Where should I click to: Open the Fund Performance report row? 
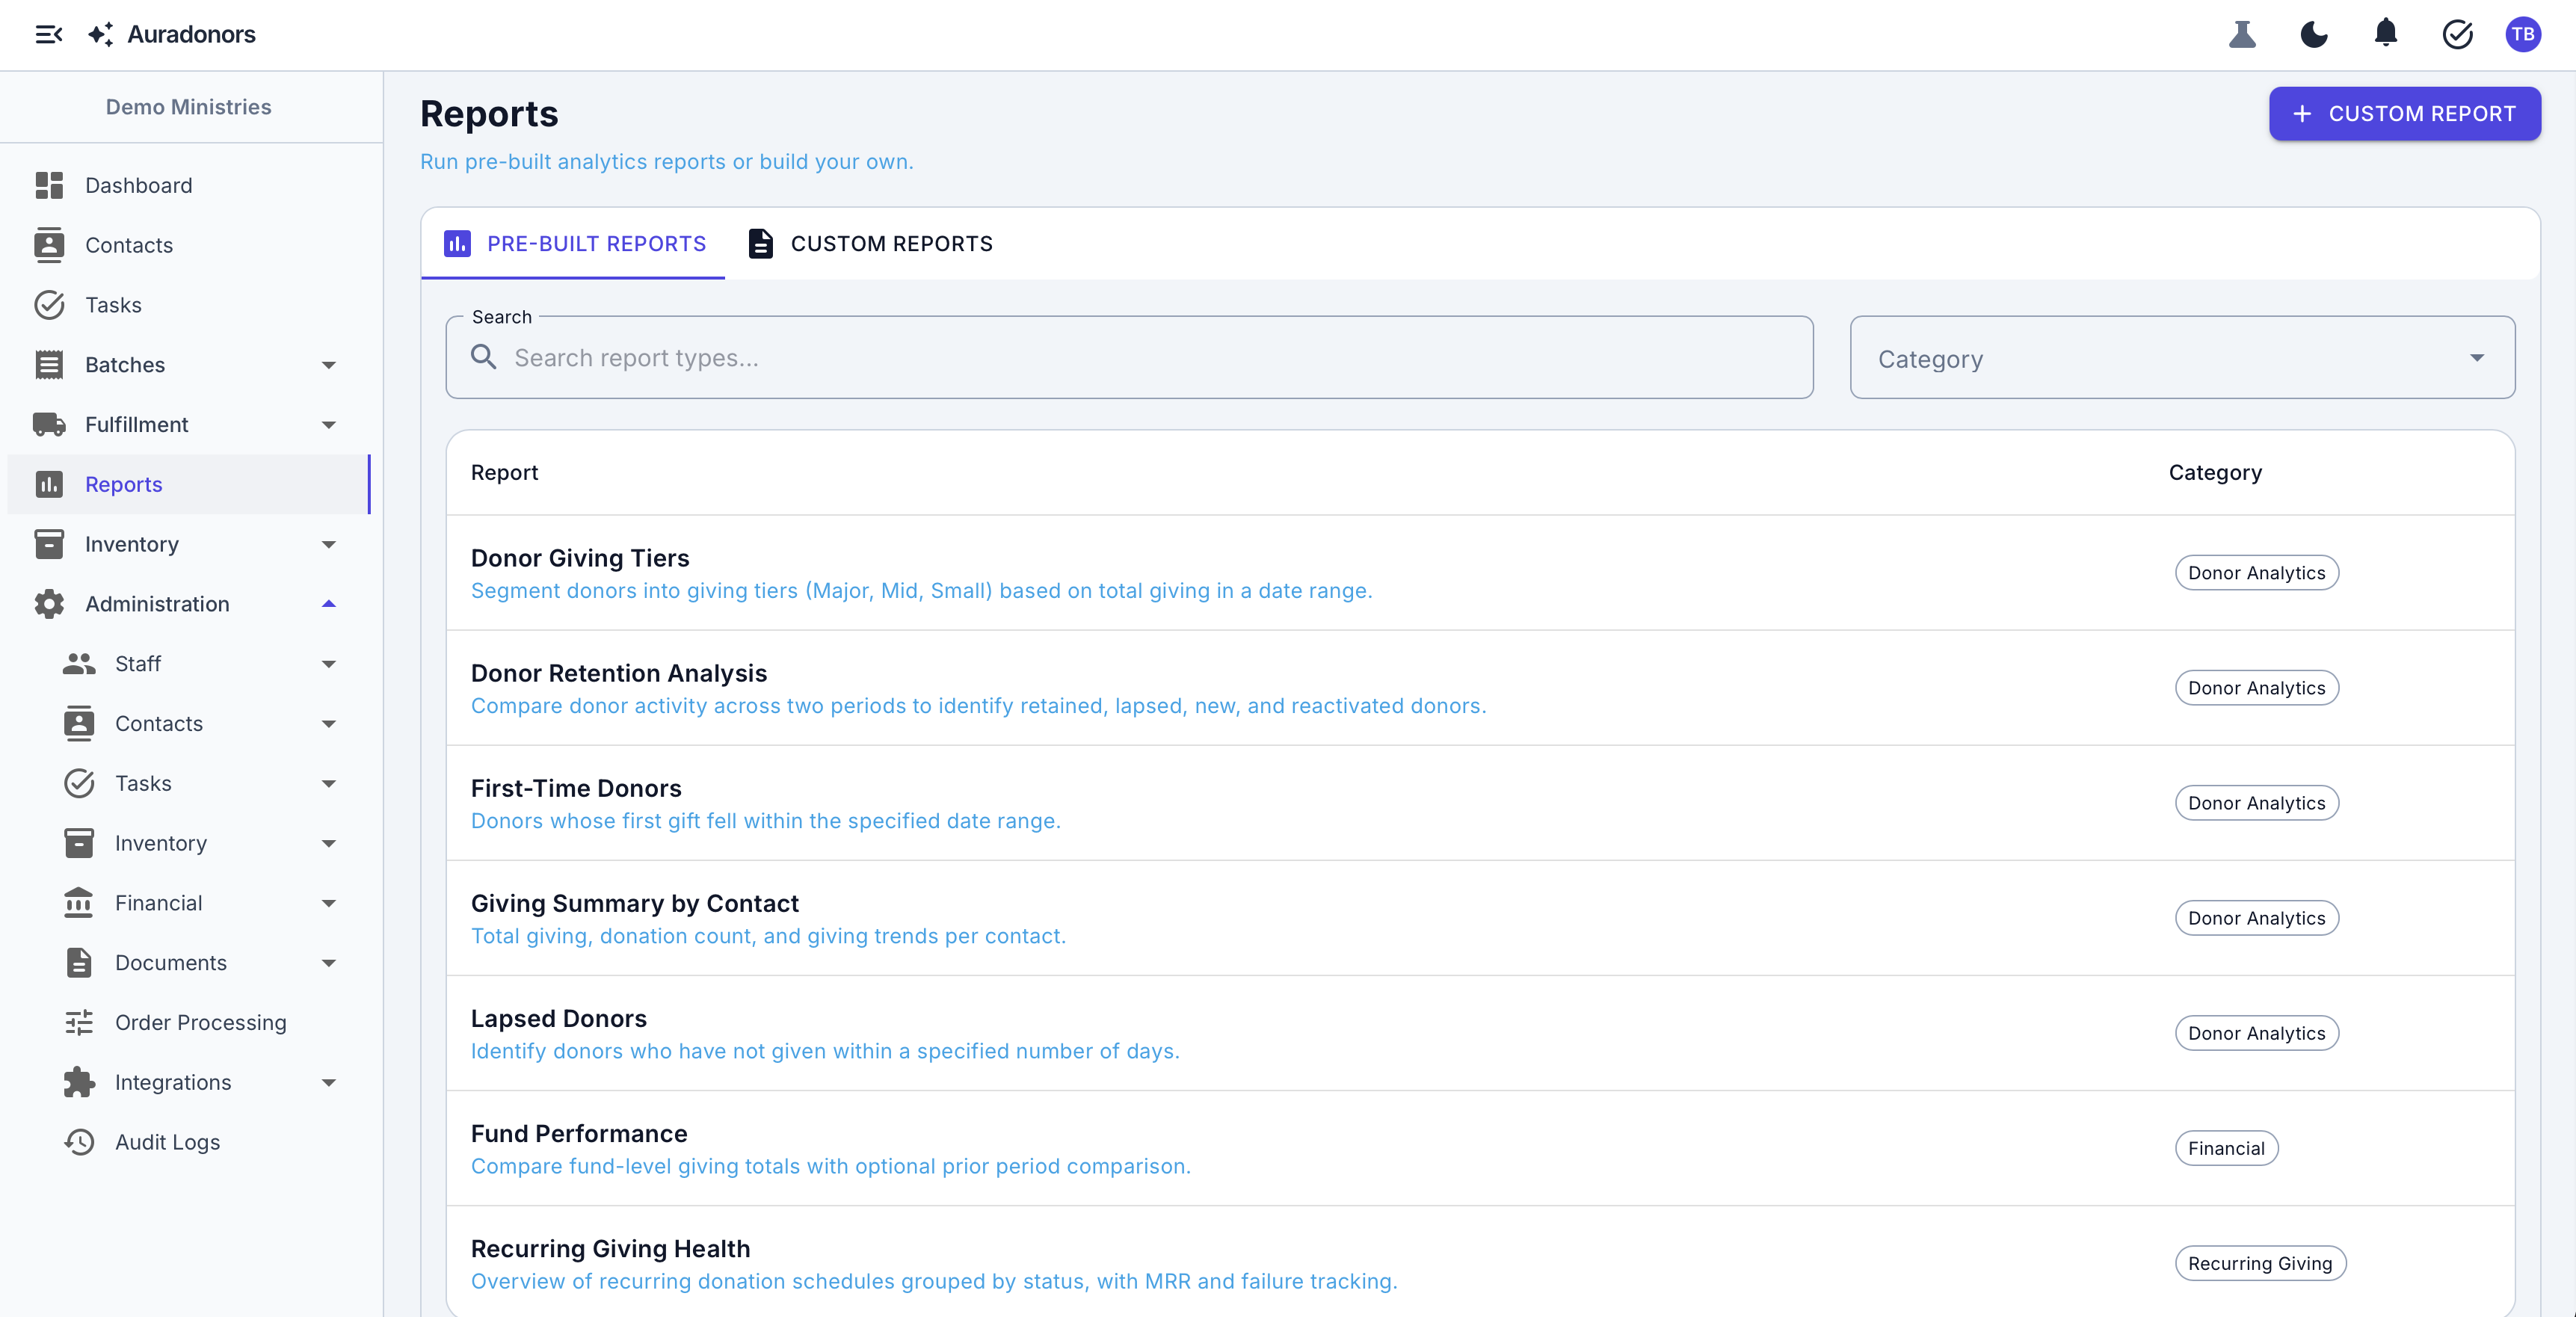point(579,1134)
